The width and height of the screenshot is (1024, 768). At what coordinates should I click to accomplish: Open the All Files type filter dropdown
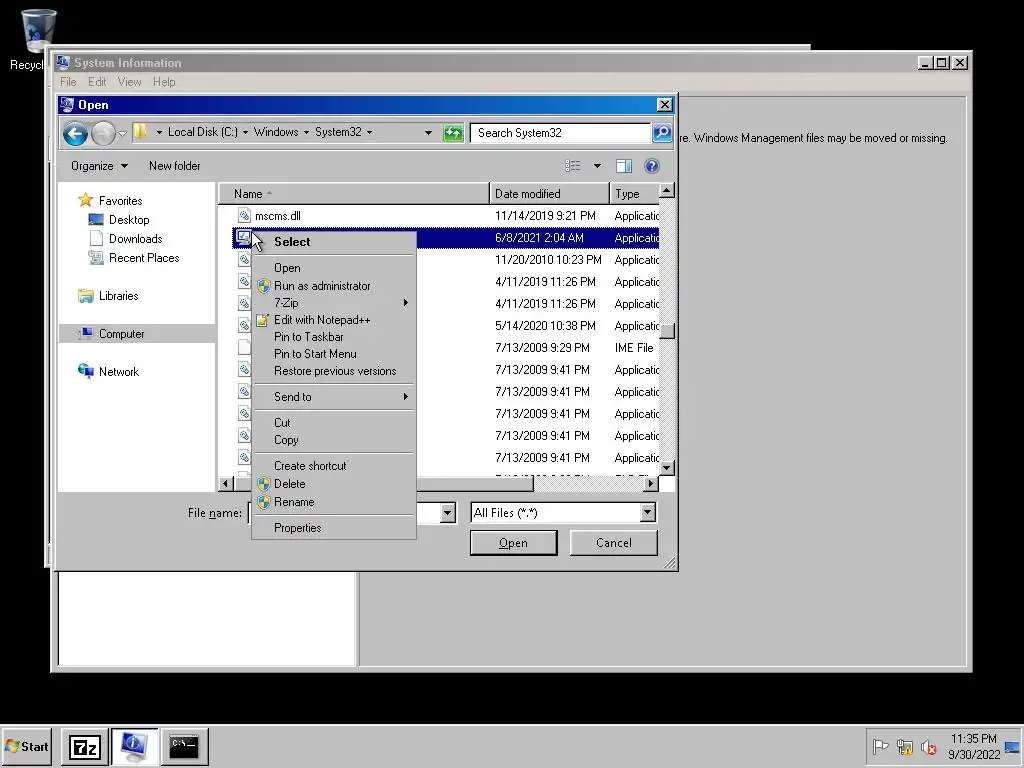click(648, 513)
